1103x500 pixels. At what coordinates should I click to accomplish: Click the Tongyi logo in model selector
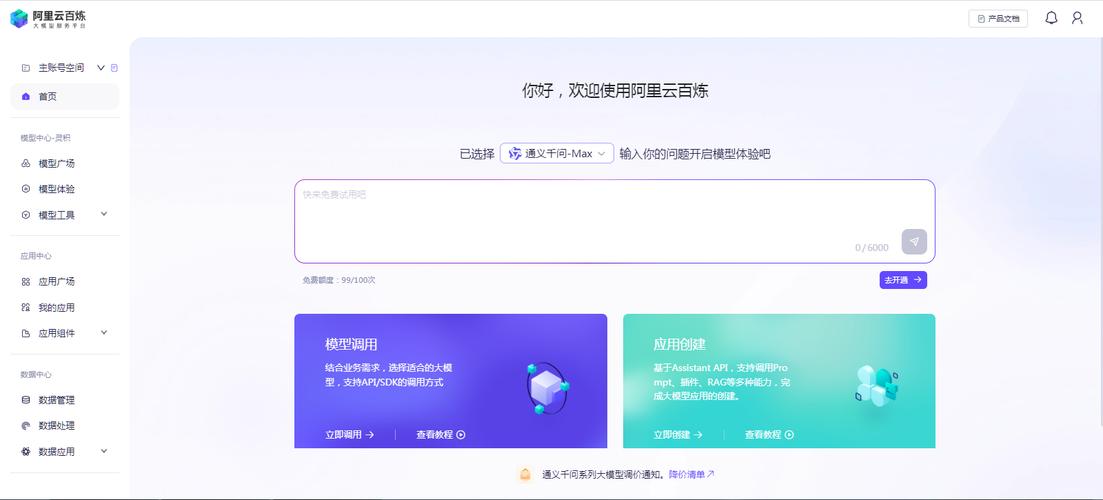point(515,153)
